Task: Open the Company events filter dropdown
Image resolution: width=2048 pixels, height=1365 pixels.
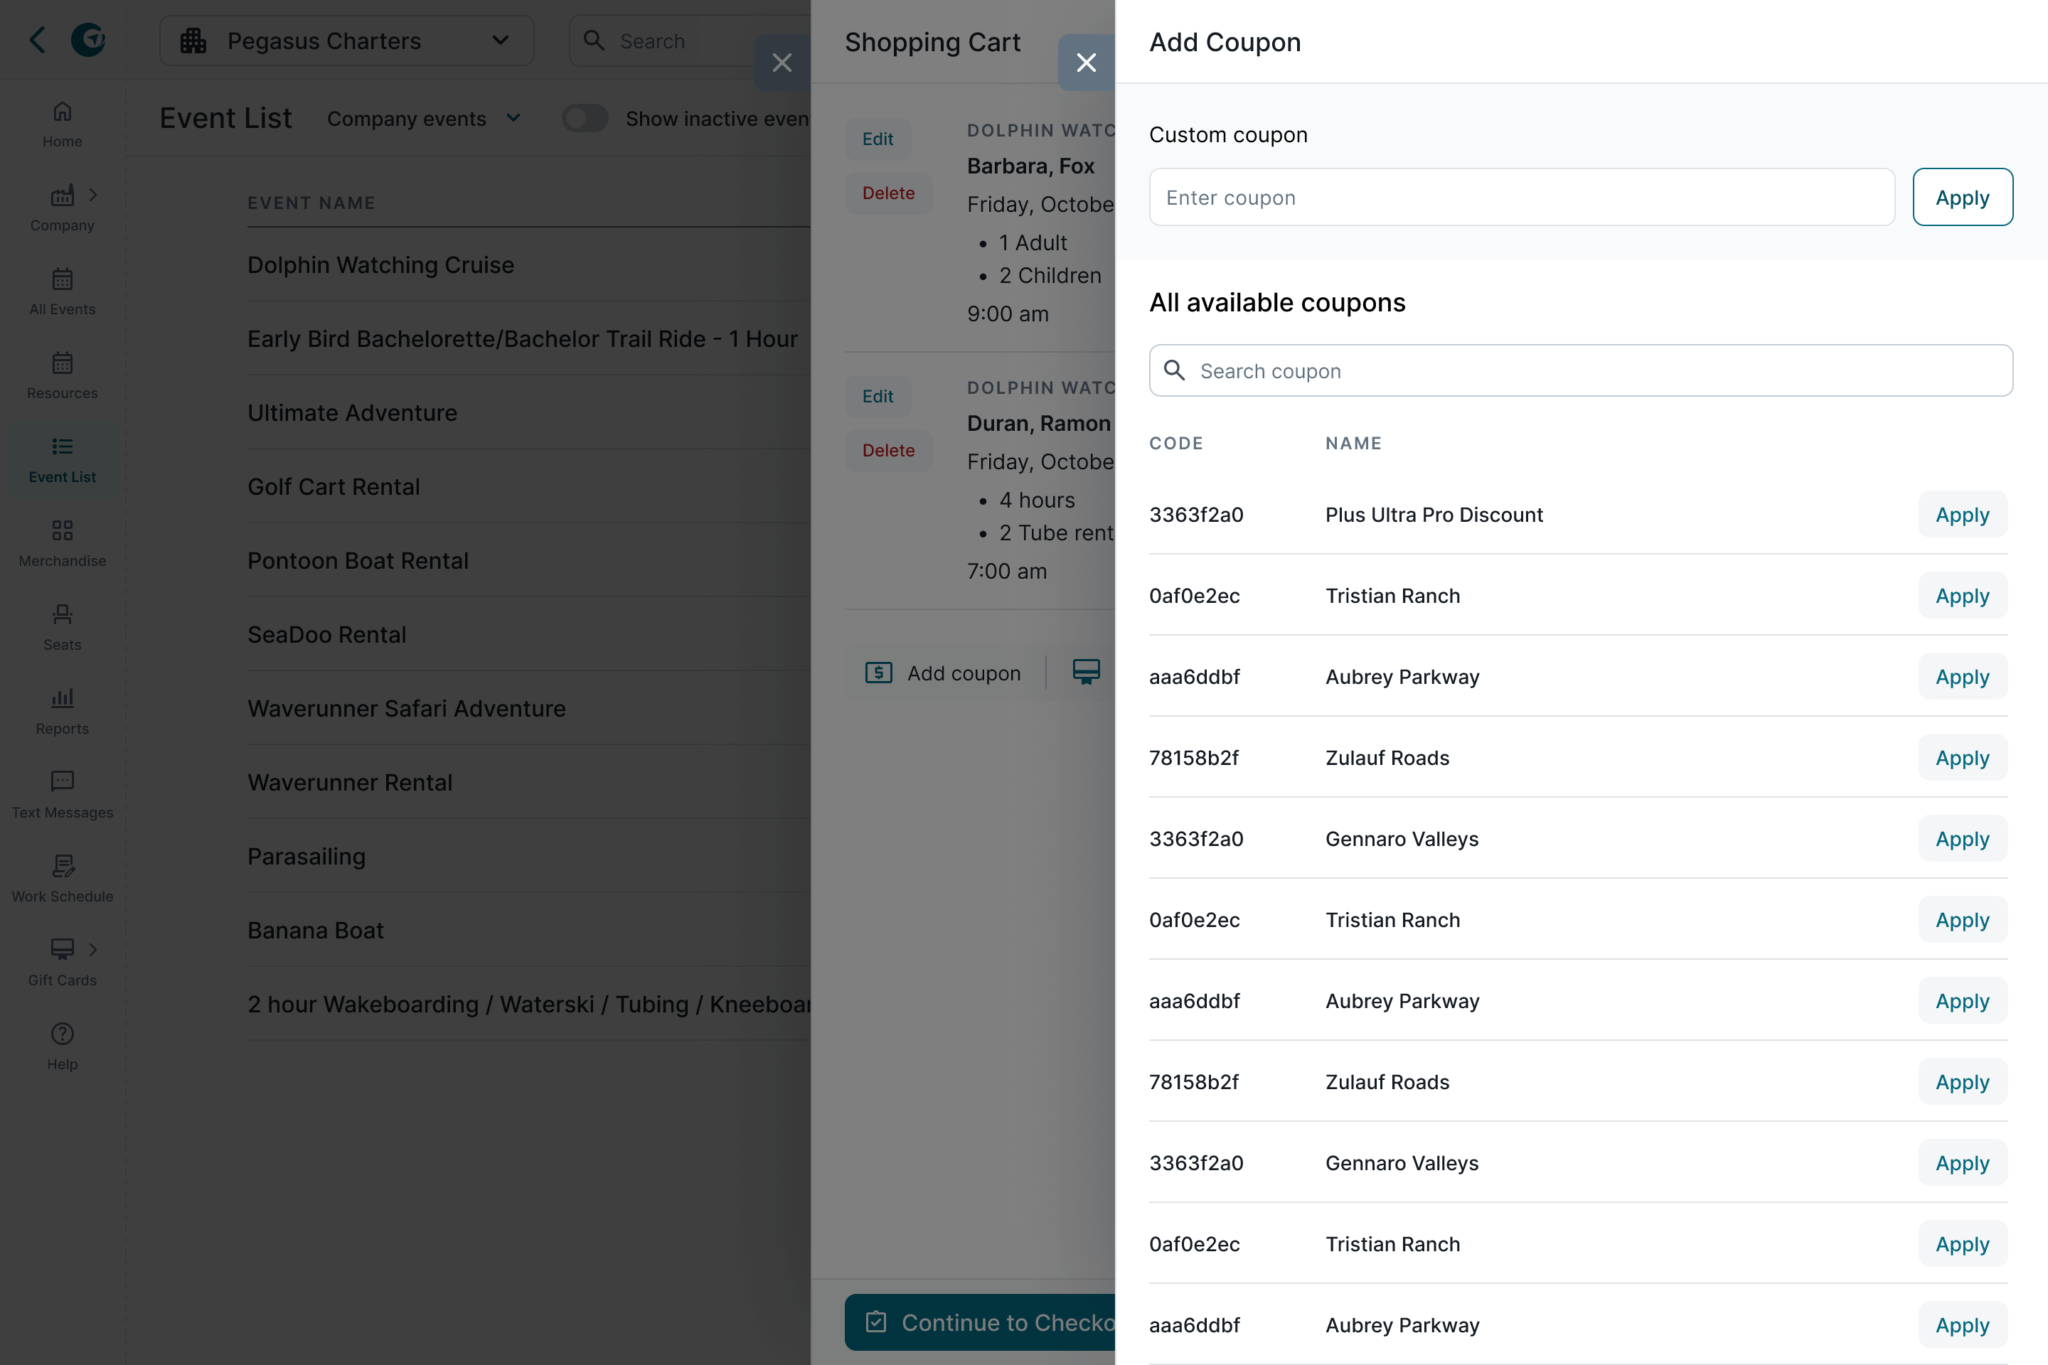Action: tap(424, 118)
